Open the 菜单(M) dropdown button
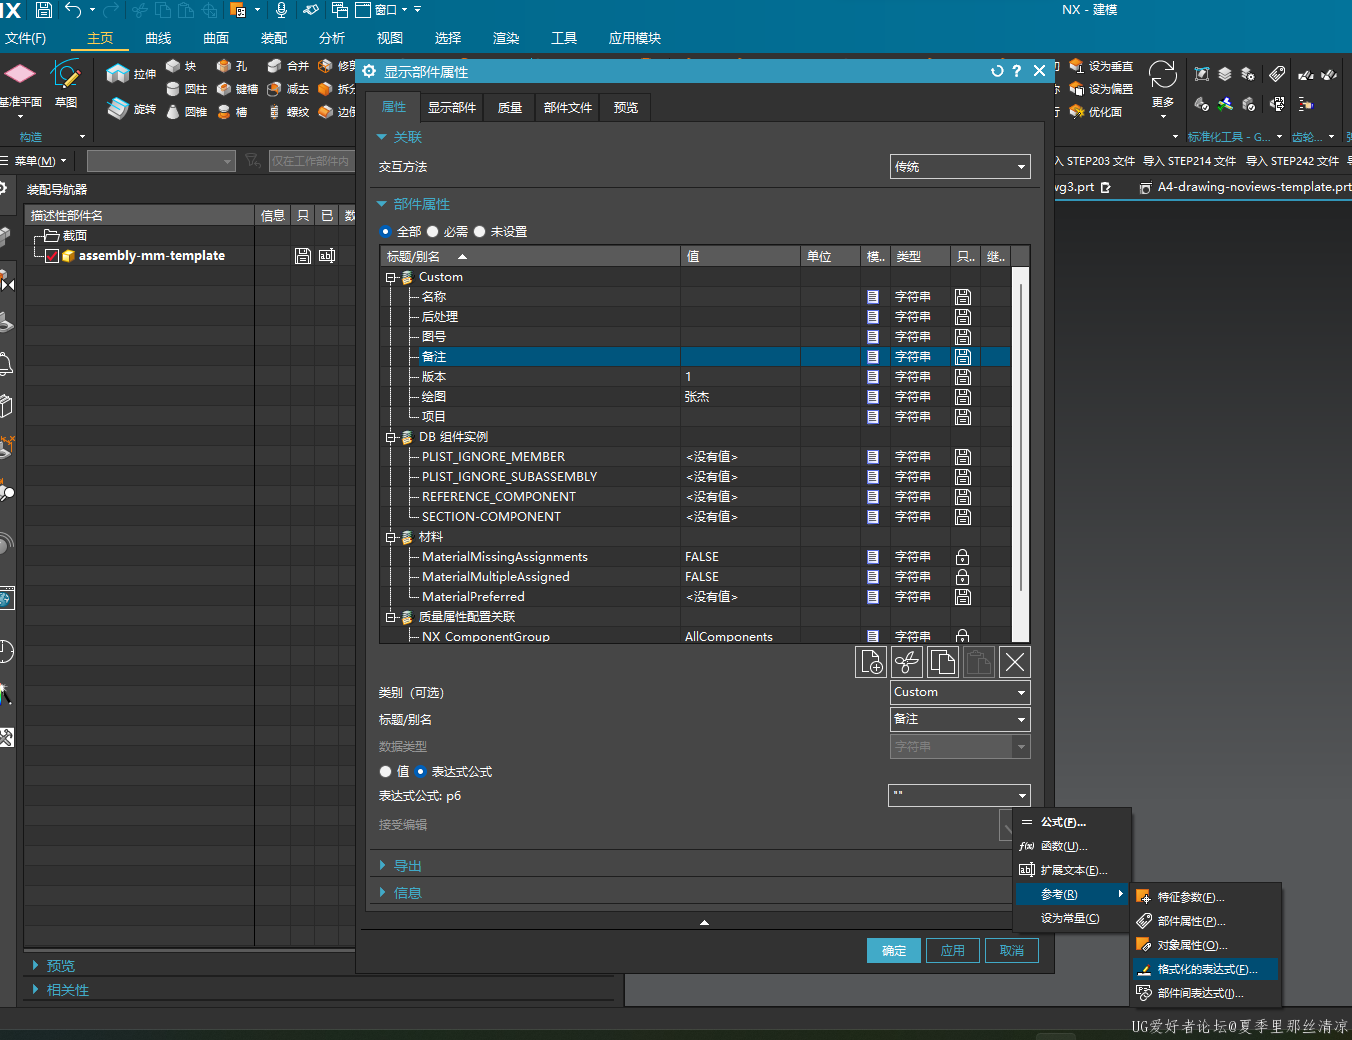Screen dimensions: 1352x1040 [x=36, y=161]
